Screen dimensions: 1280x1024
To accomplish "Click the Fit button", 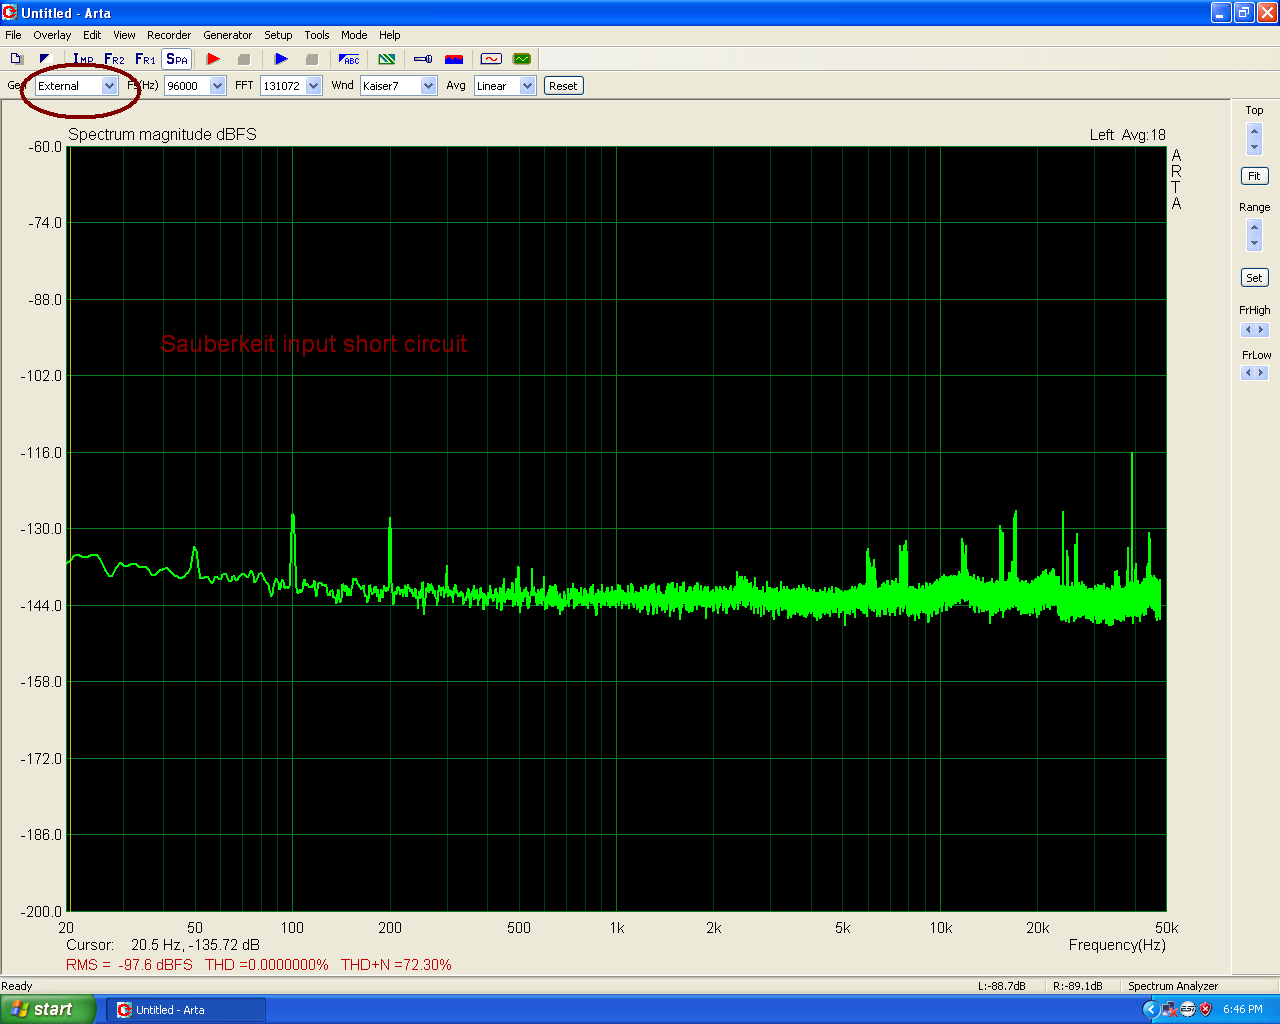I will pyautogui.click(x=1254, y=176).
